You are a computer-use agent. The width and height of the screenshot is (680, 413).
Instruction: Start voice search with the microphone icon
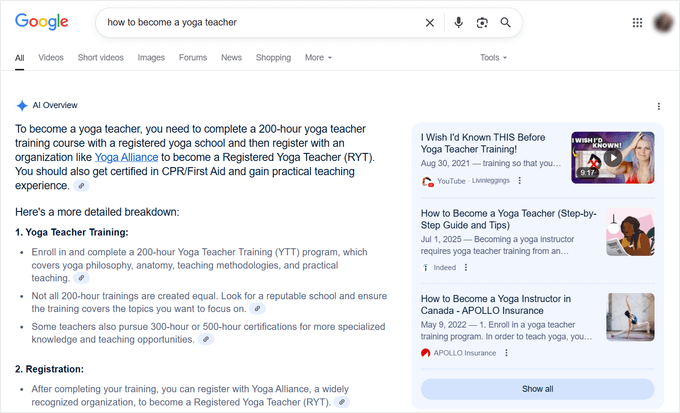point(458,23)
